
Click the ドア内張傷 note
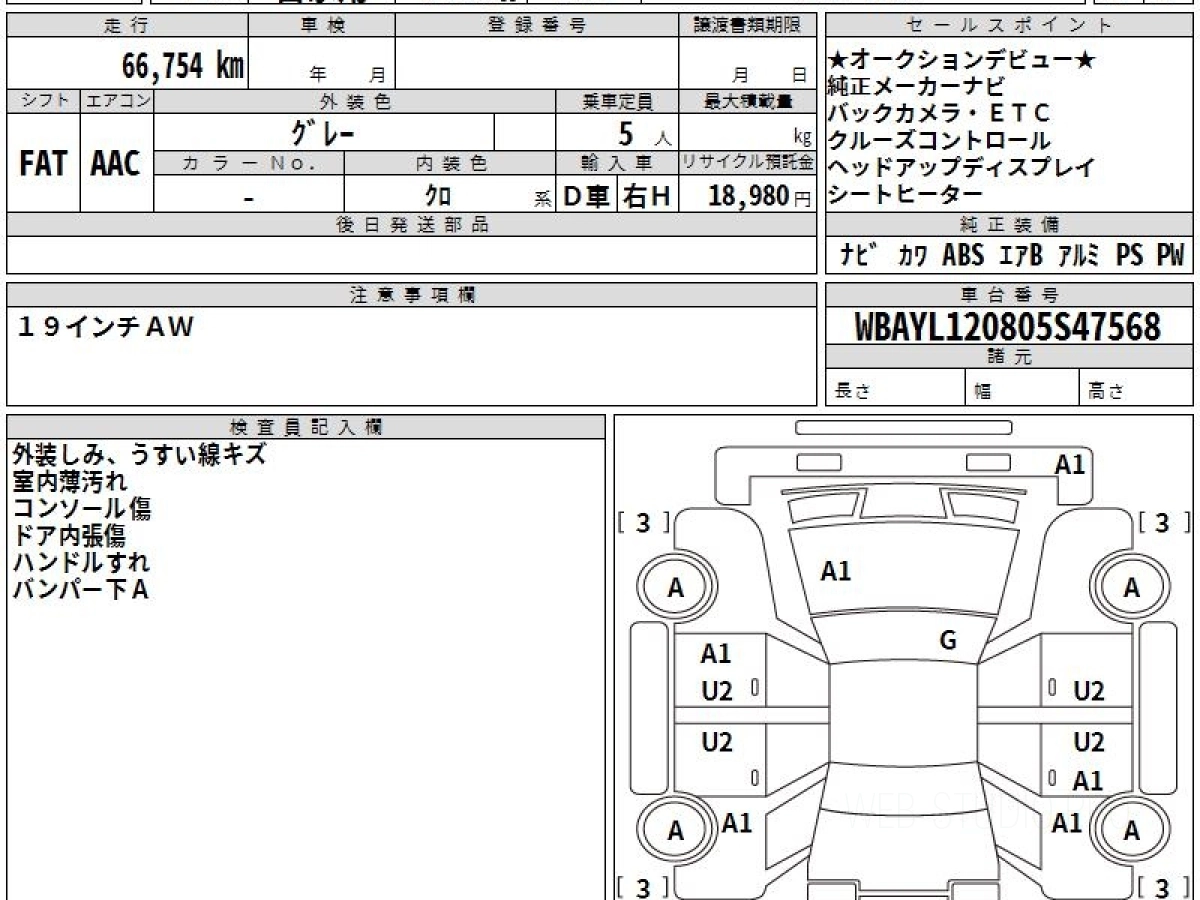tap(69, 535)
